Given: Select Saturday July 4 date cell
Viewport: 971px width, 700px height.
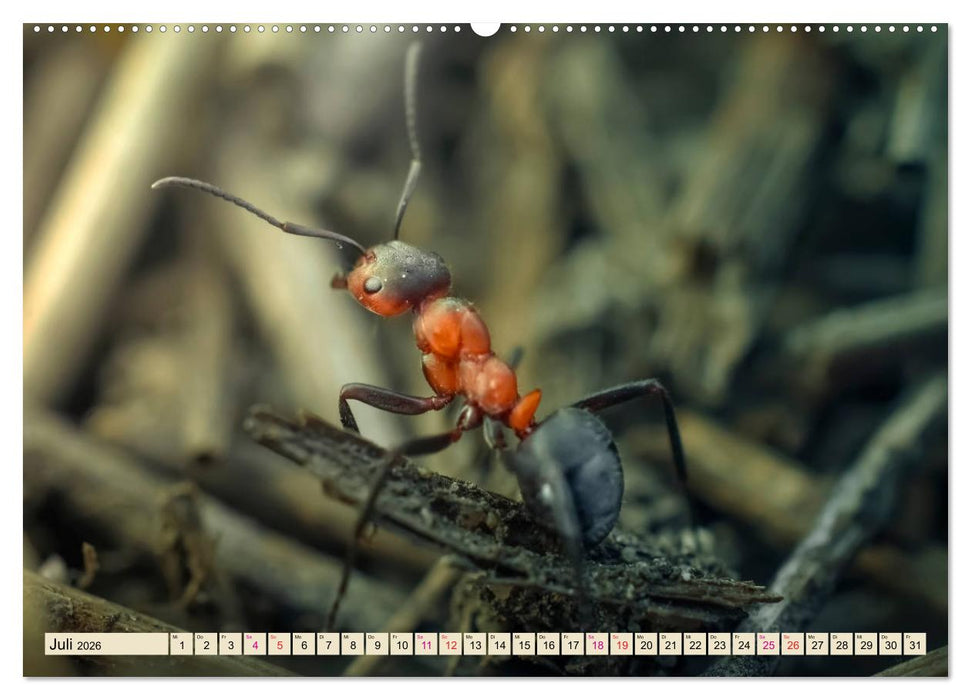Looking at the screenshot, I should coord(254,644).
